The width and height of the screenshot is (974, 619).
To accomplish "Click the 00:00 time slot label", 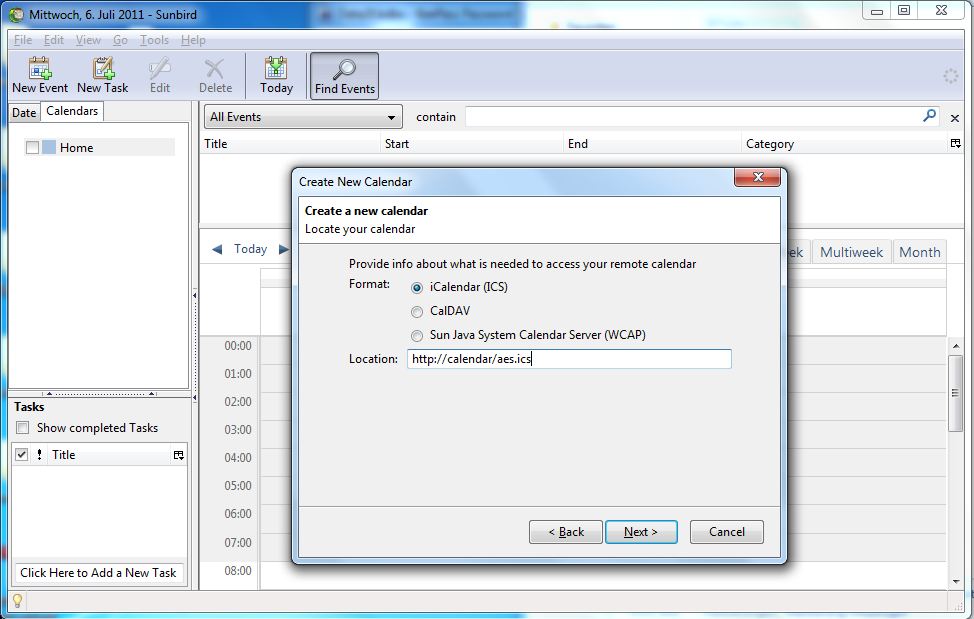I will click(238, 346).
